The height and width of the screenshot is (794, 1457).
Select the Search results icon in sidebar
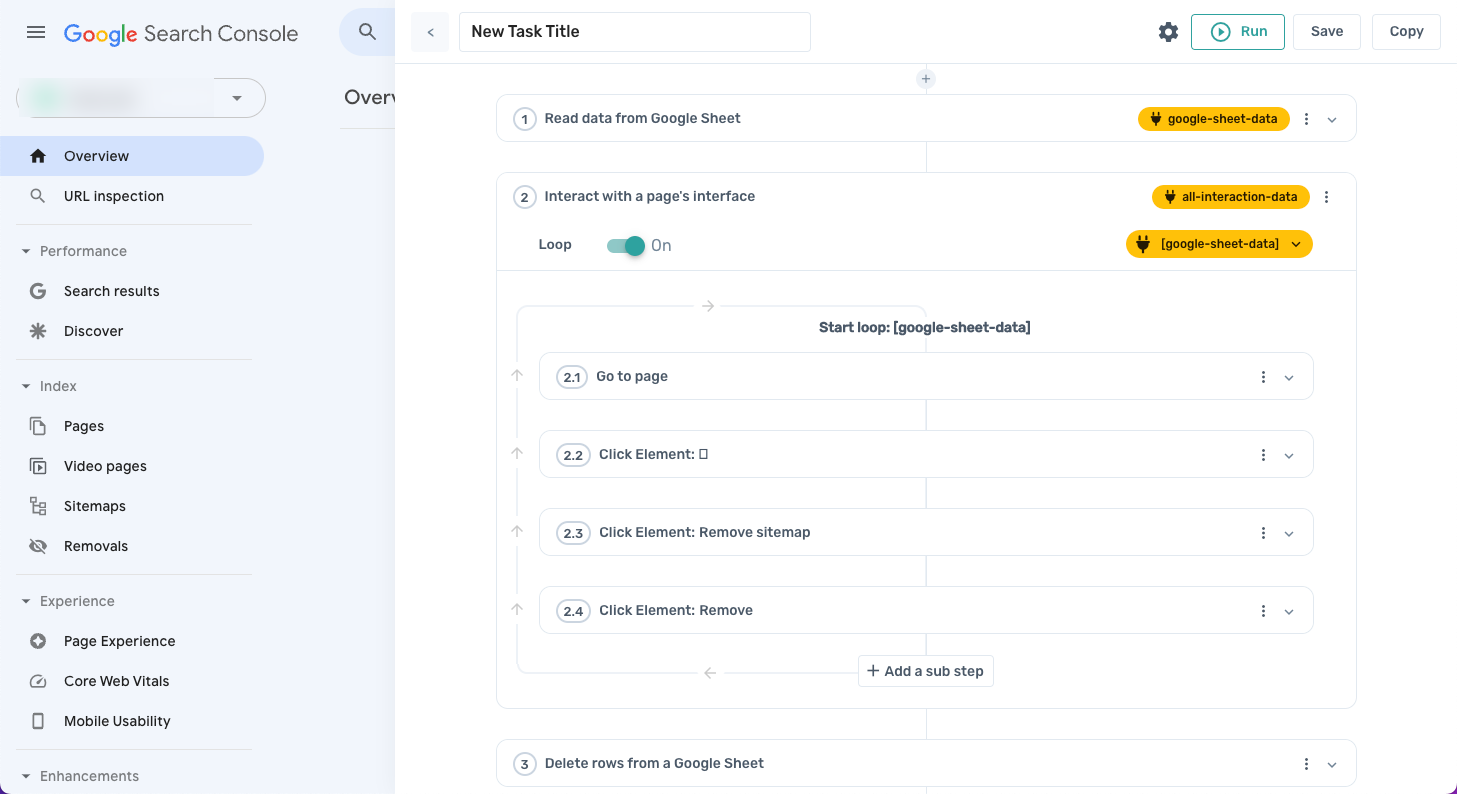coord(37,291)
